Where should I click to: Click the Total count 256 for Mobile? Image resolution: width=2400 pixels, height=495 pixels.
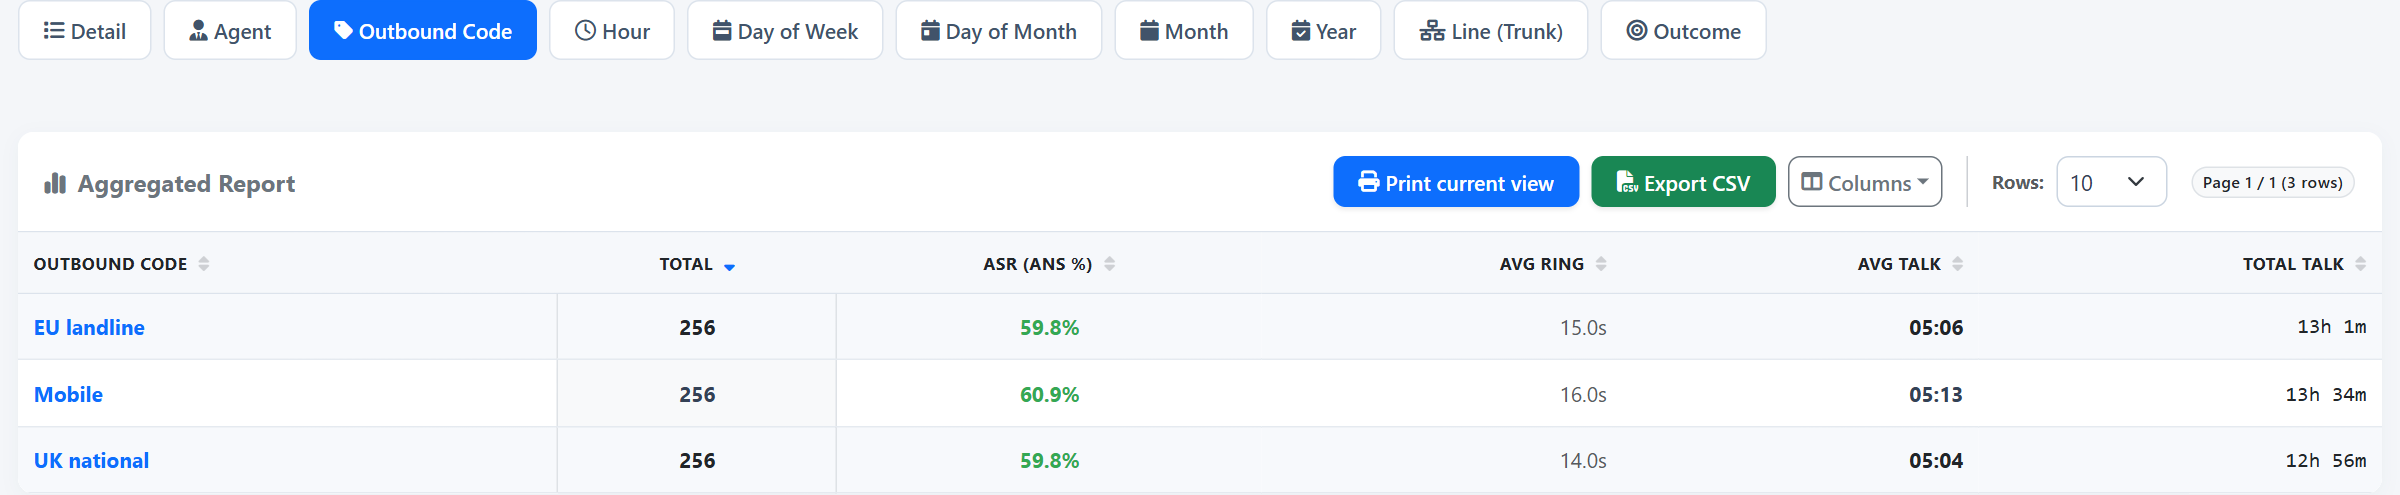(697, 395)
